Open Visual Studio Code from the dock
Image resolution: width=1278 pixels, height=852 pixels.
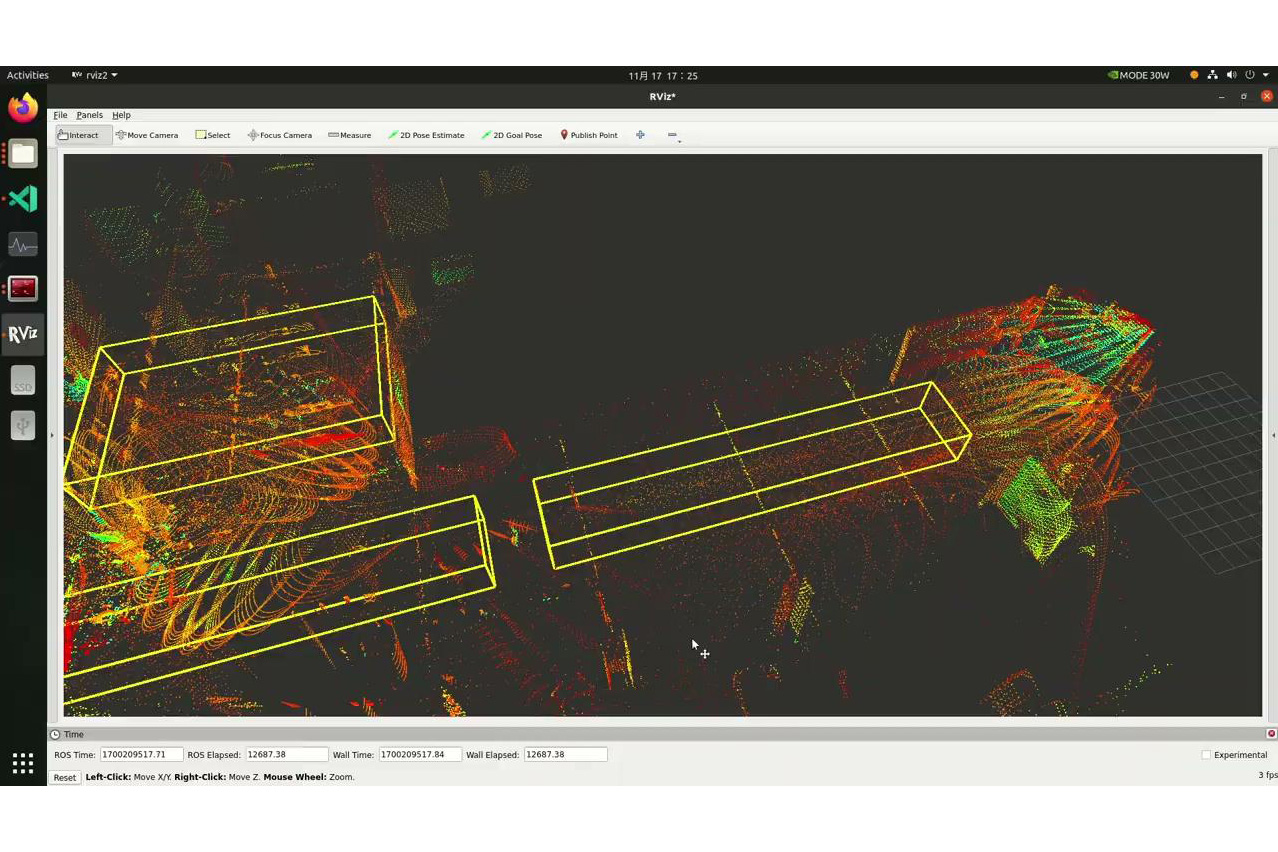point(23,199)
